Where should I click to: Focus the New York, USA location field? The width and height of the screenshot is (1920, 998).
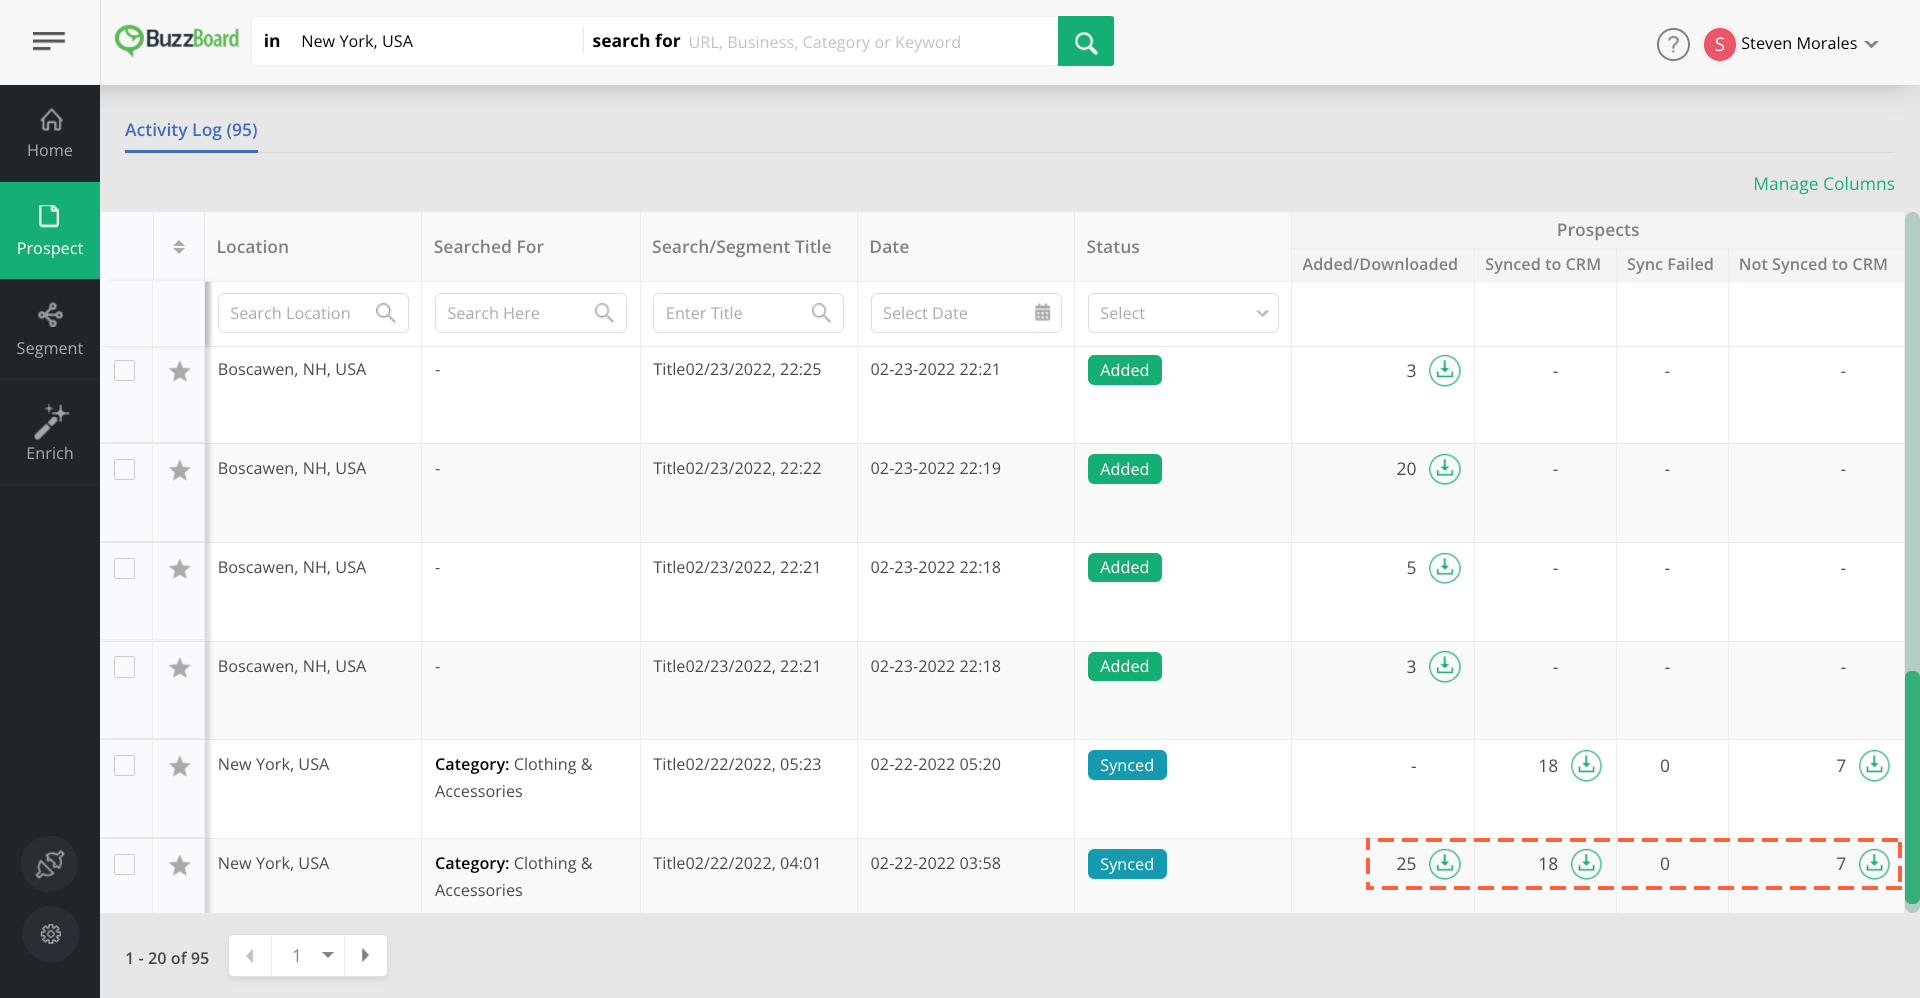438,41
